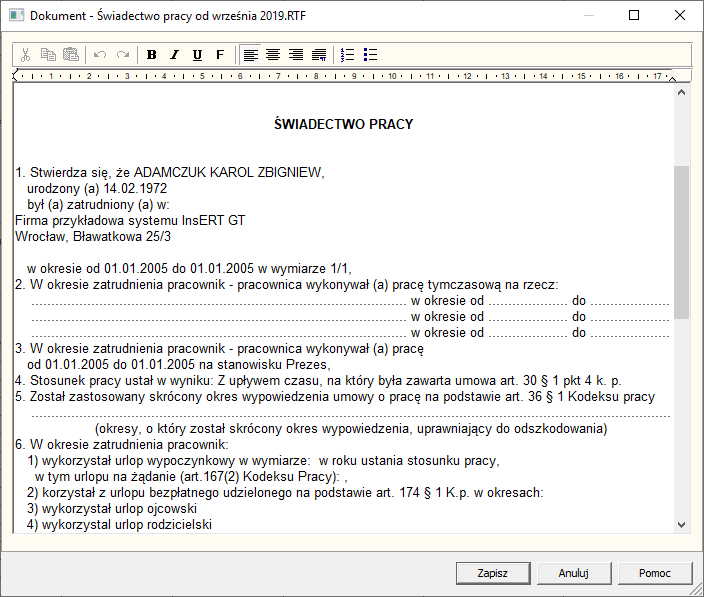
Task: Click the scroll up arrow
Action: 682,92
